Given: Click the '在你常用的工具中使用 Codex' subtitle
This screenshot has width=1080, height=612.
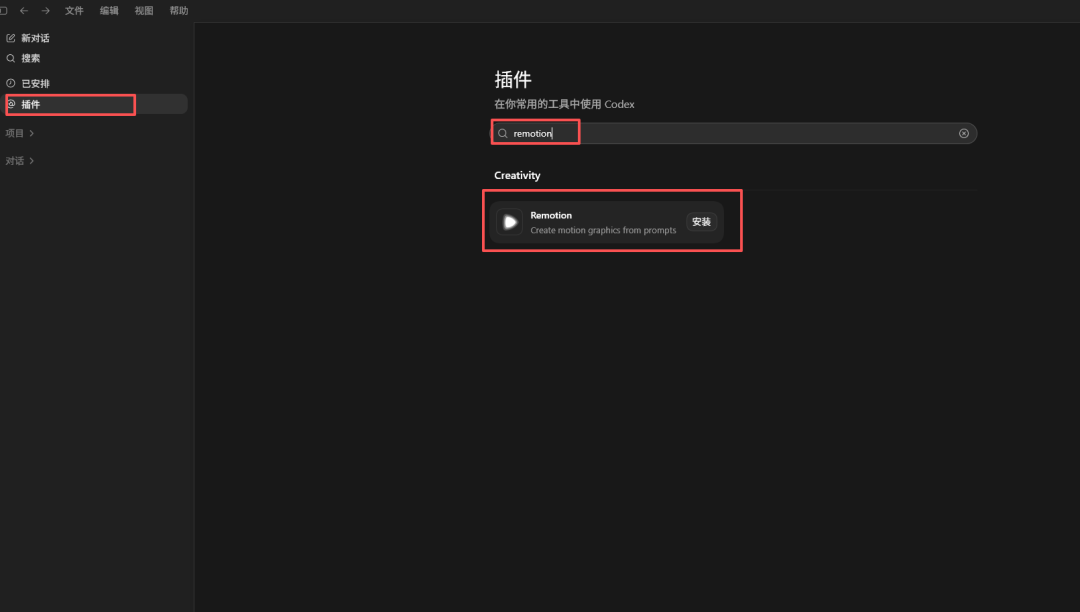Looking at the screenshot, I should (x=564, y=104).
